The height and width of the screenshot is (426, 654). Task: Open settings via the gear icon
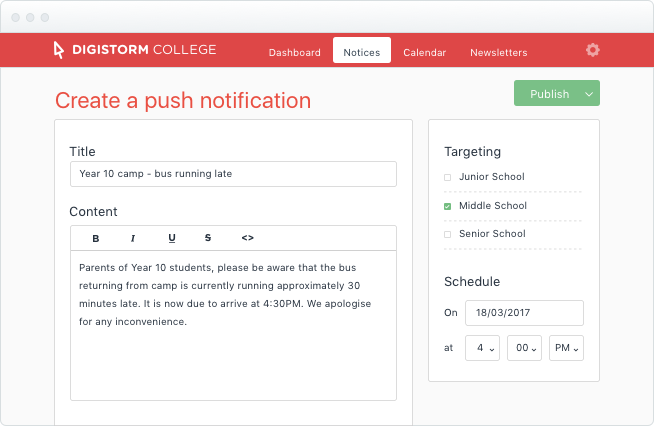coord(593,50)
